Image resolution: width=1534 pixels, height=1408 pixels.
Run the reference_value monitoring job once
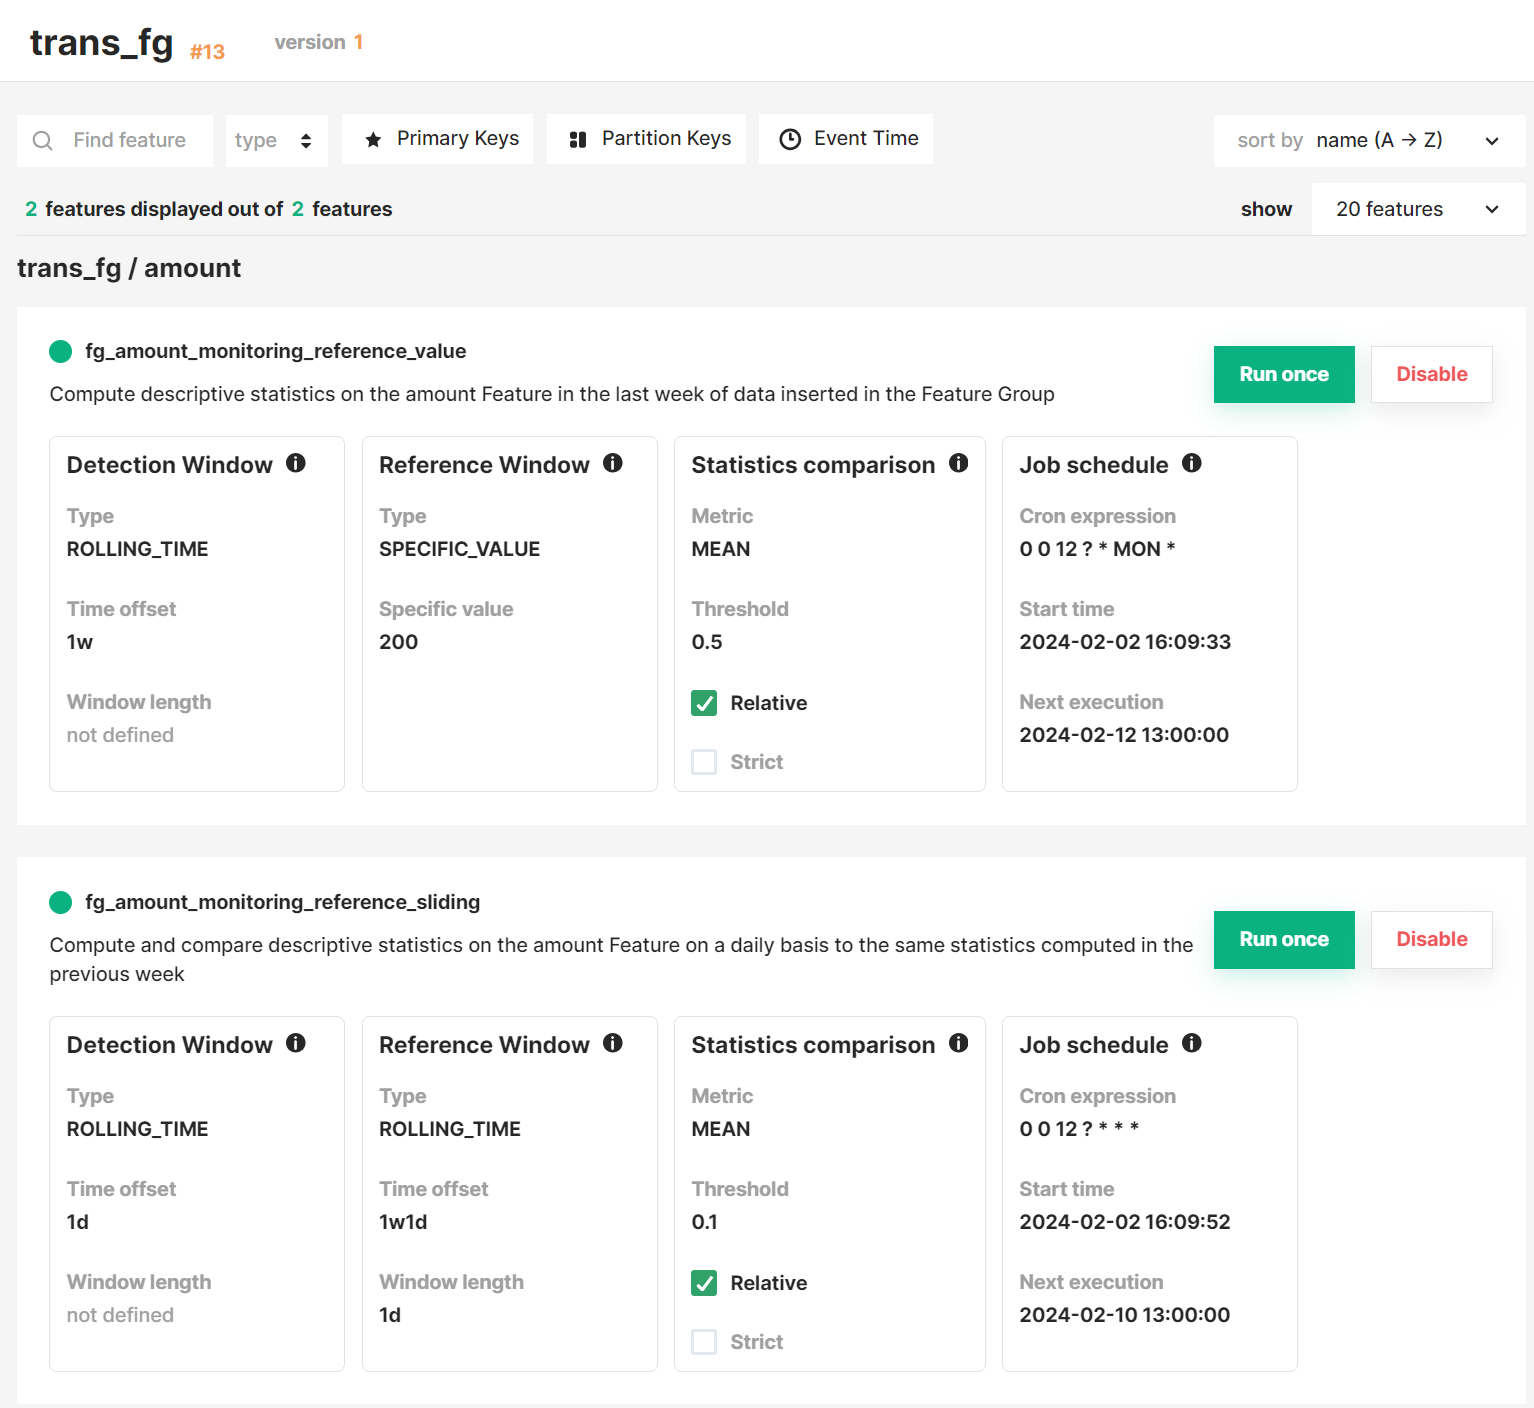(1283, 374)
